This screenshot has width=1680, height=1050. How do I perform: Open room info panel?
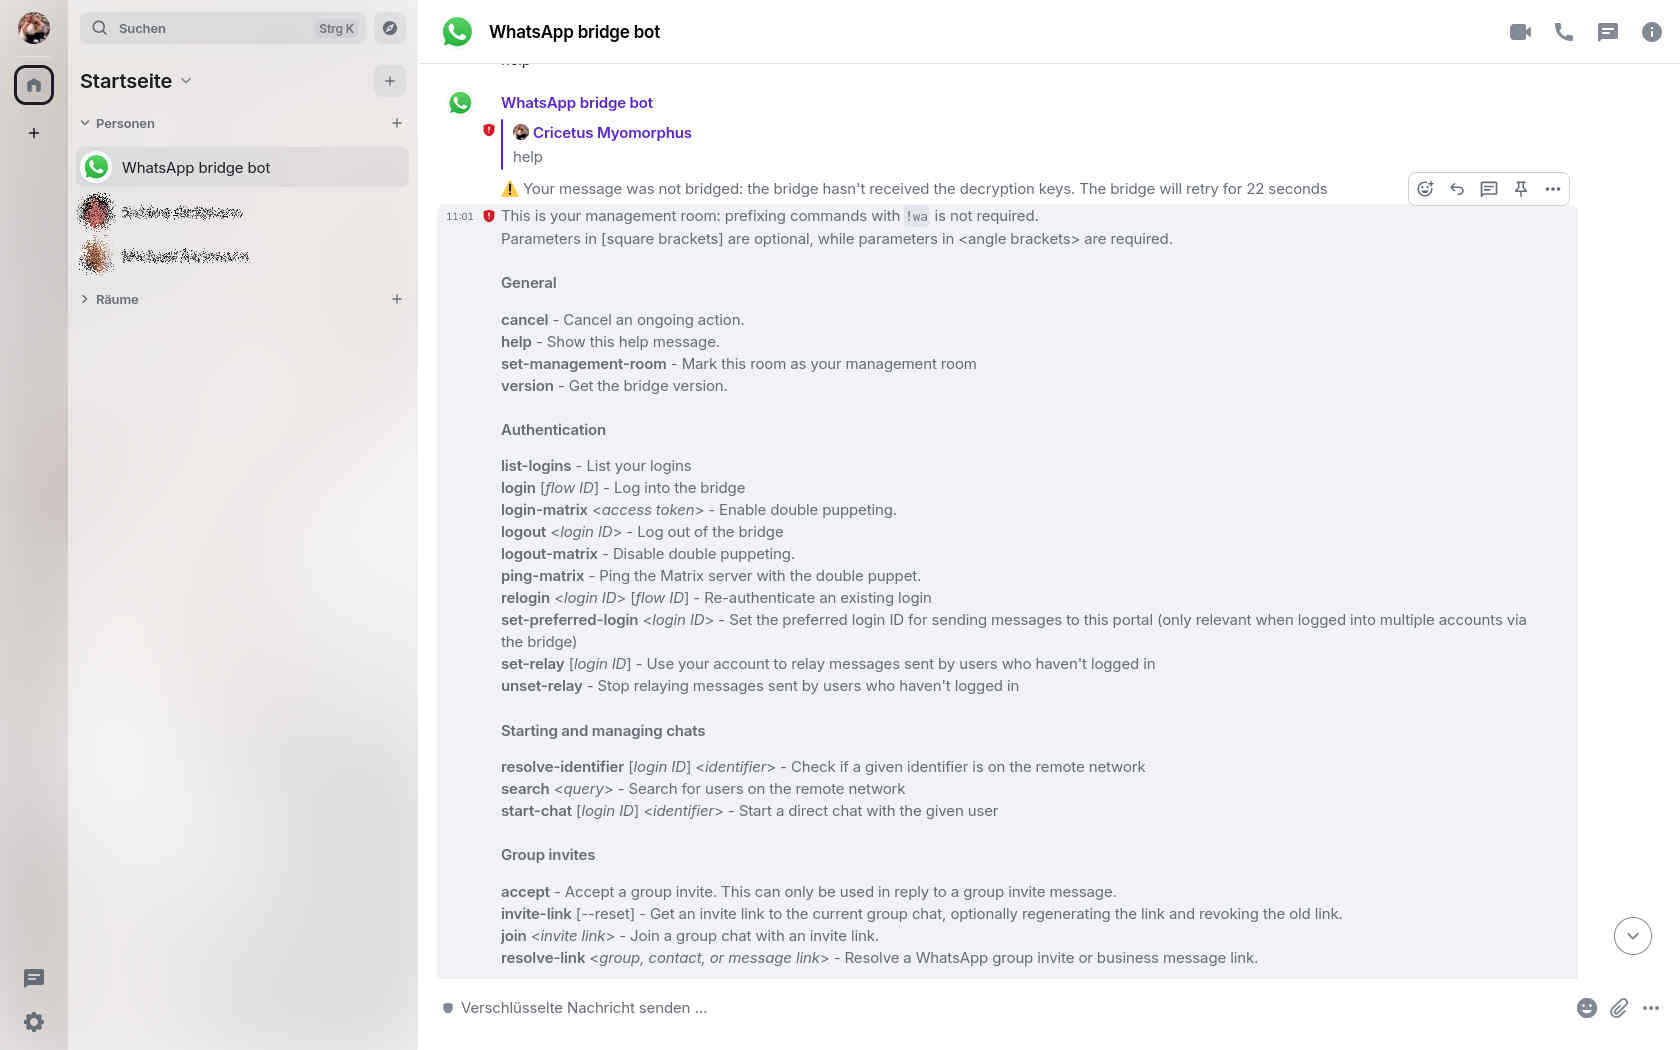(x=1652, y=32)
